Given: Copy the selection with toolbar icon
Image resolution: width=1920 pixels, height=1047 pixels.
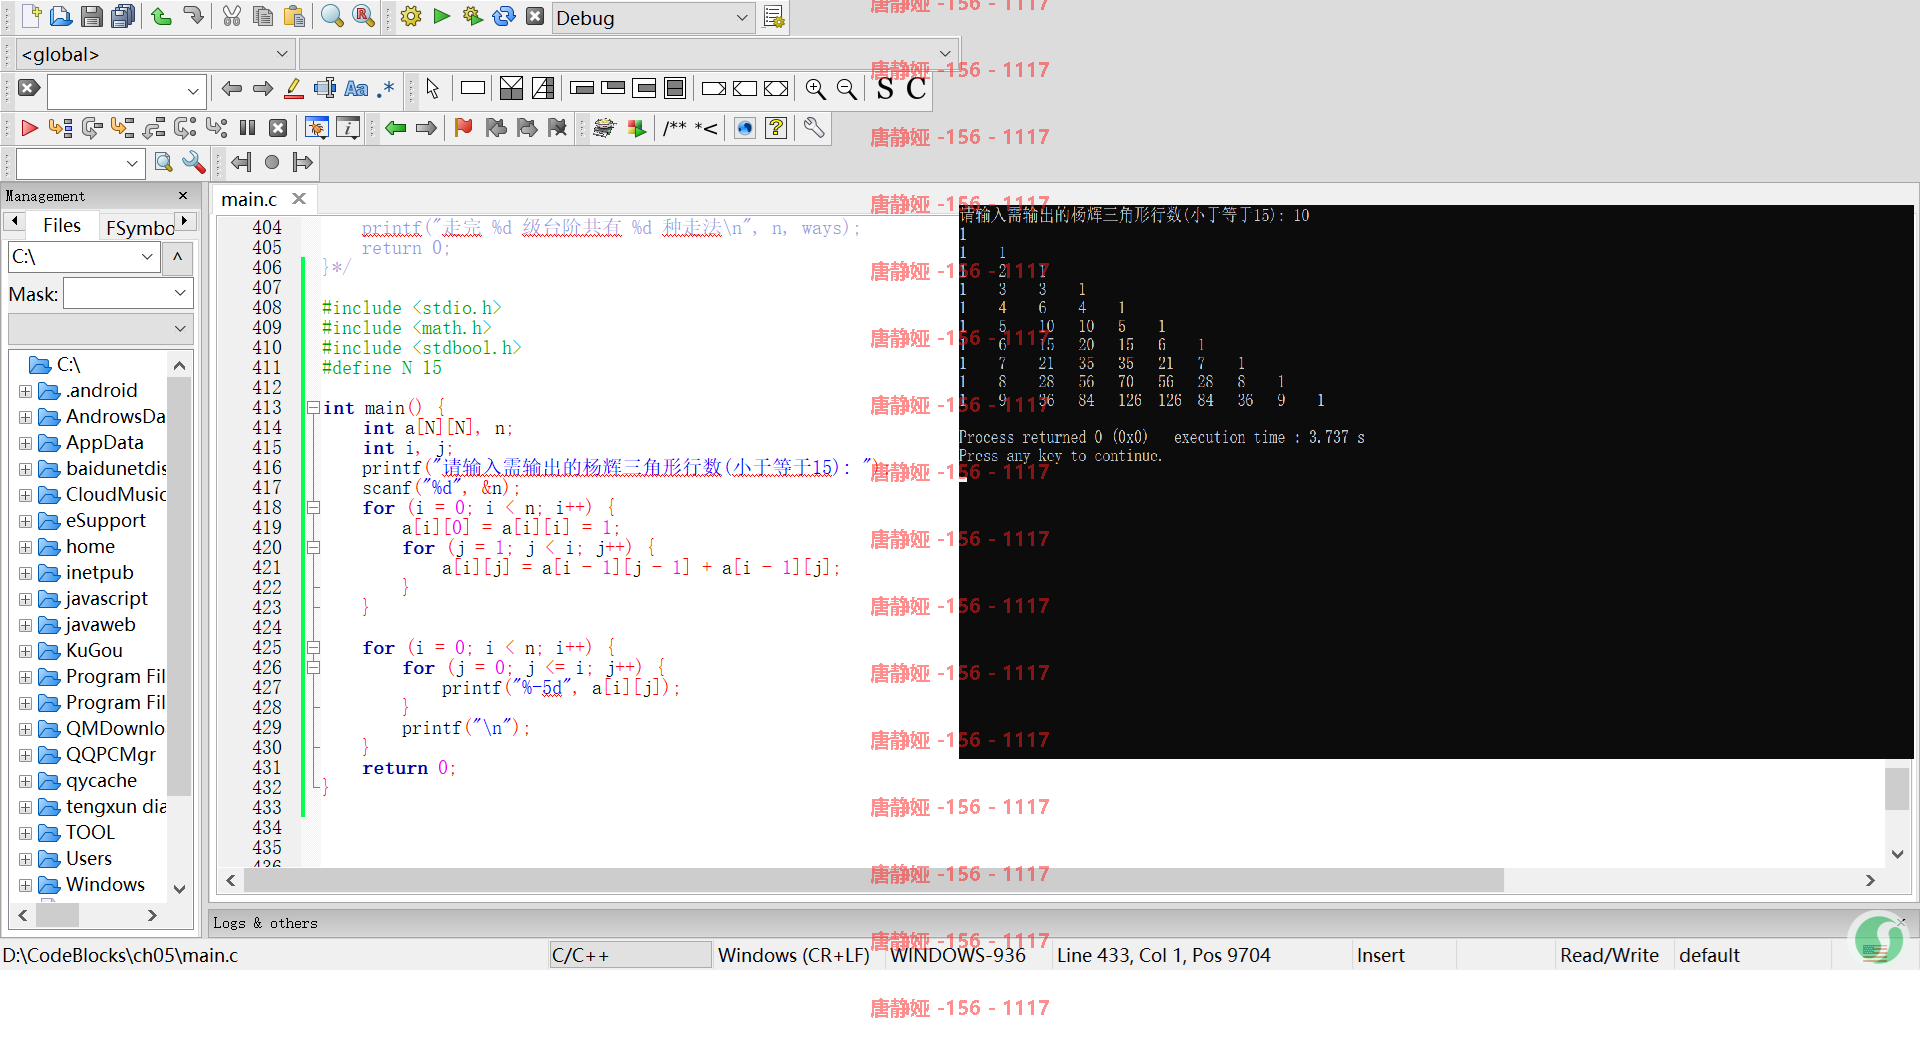Looking at the screenshot, I should point(263,16).
